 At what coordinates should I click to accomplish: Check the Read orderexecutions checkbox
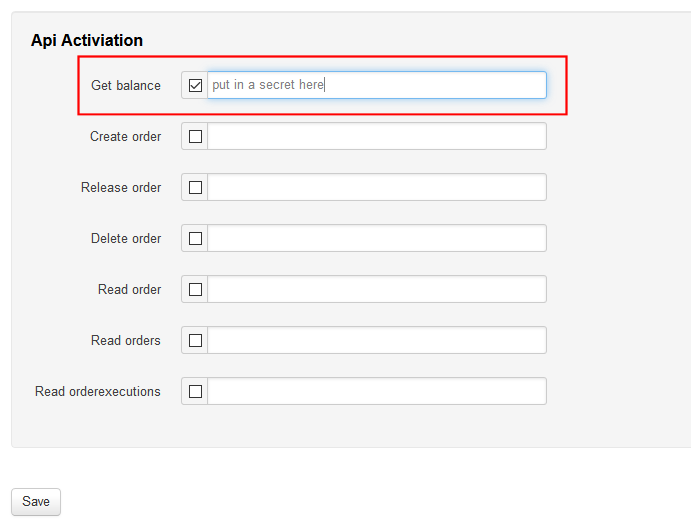[195, 392]
